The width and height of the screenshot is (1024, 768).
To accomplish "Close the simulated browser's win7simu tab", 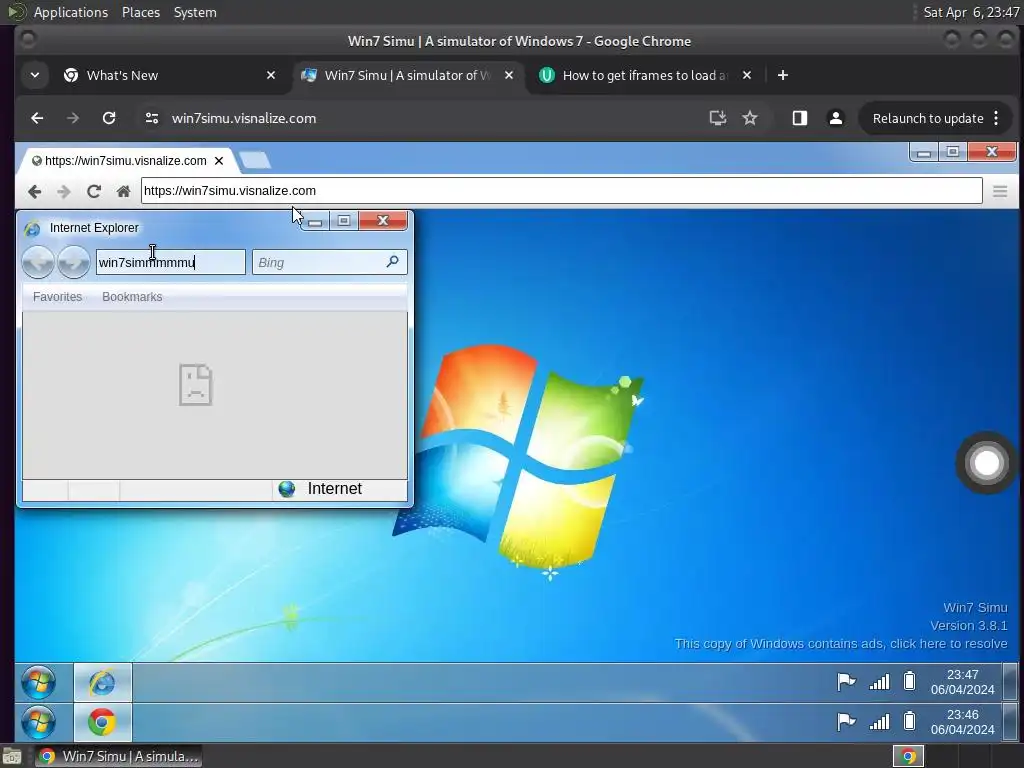I will point(219,161).
